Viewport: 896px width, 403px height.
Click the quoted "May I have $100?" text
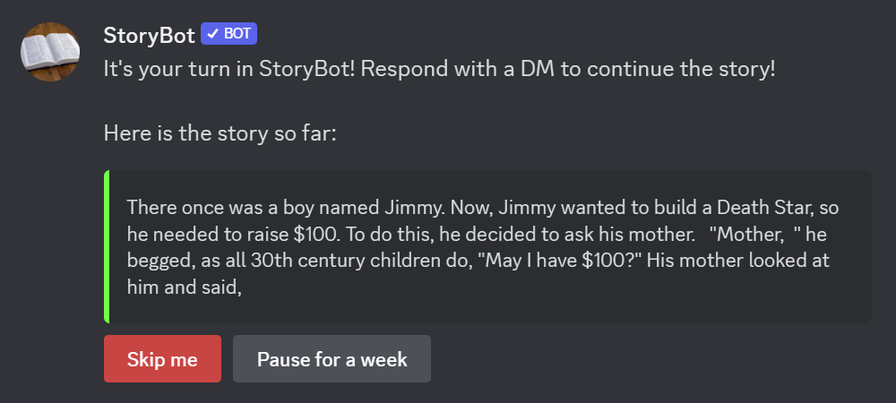tap(563, 261)
